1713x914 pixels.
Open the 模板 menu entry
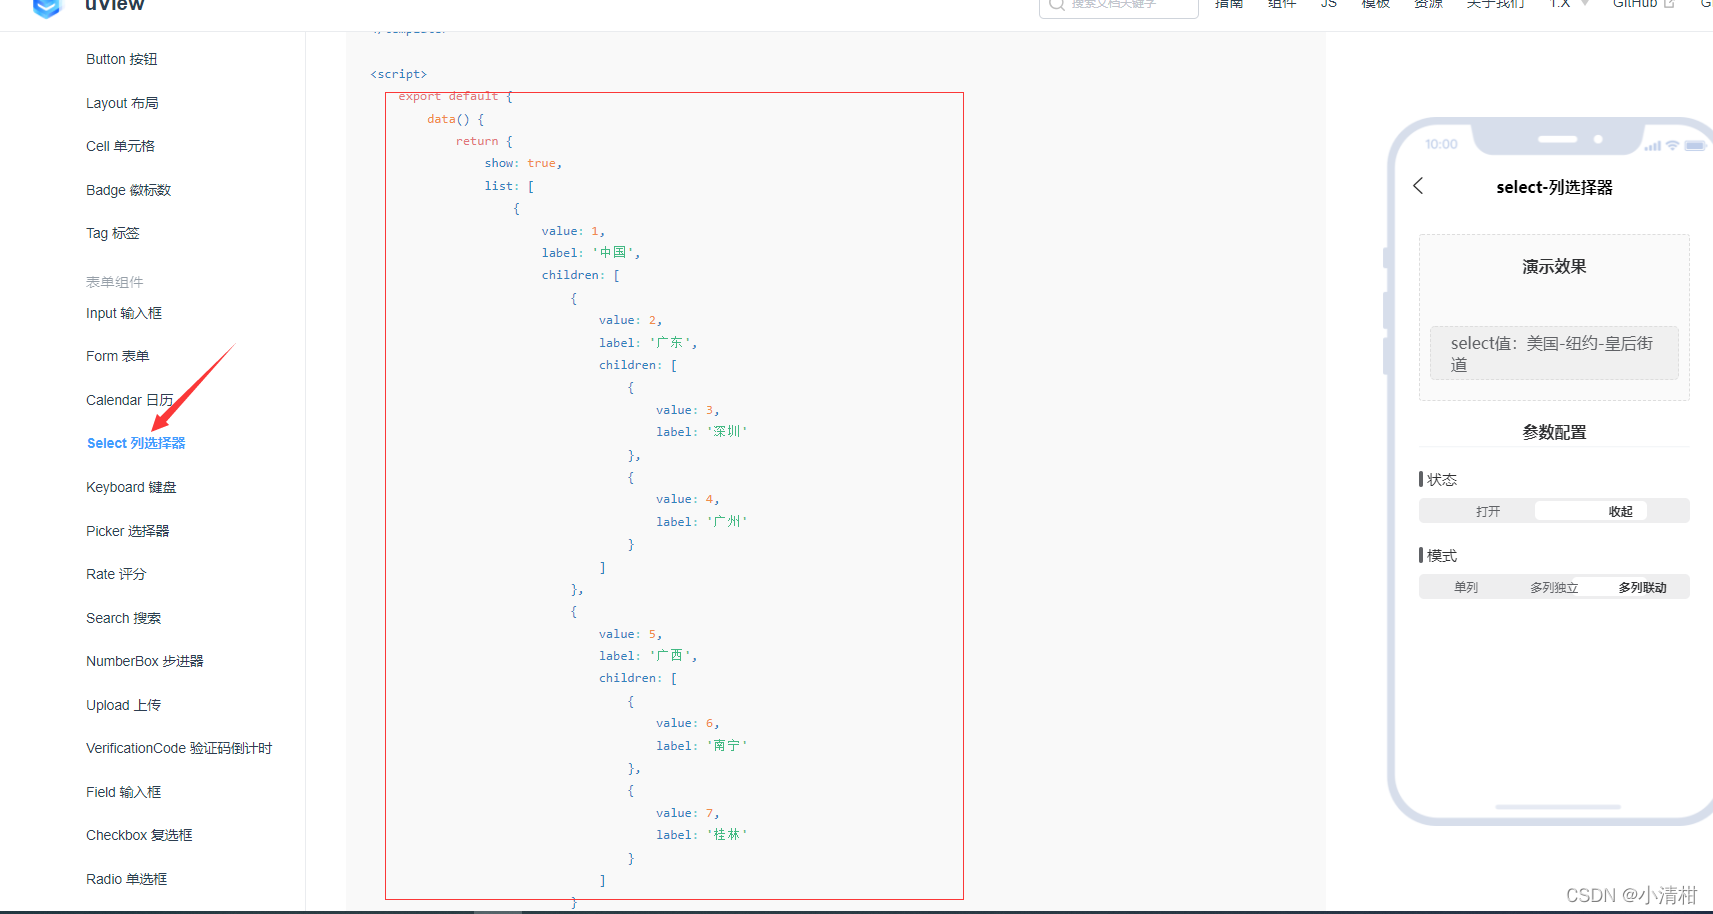point(1374,6)
